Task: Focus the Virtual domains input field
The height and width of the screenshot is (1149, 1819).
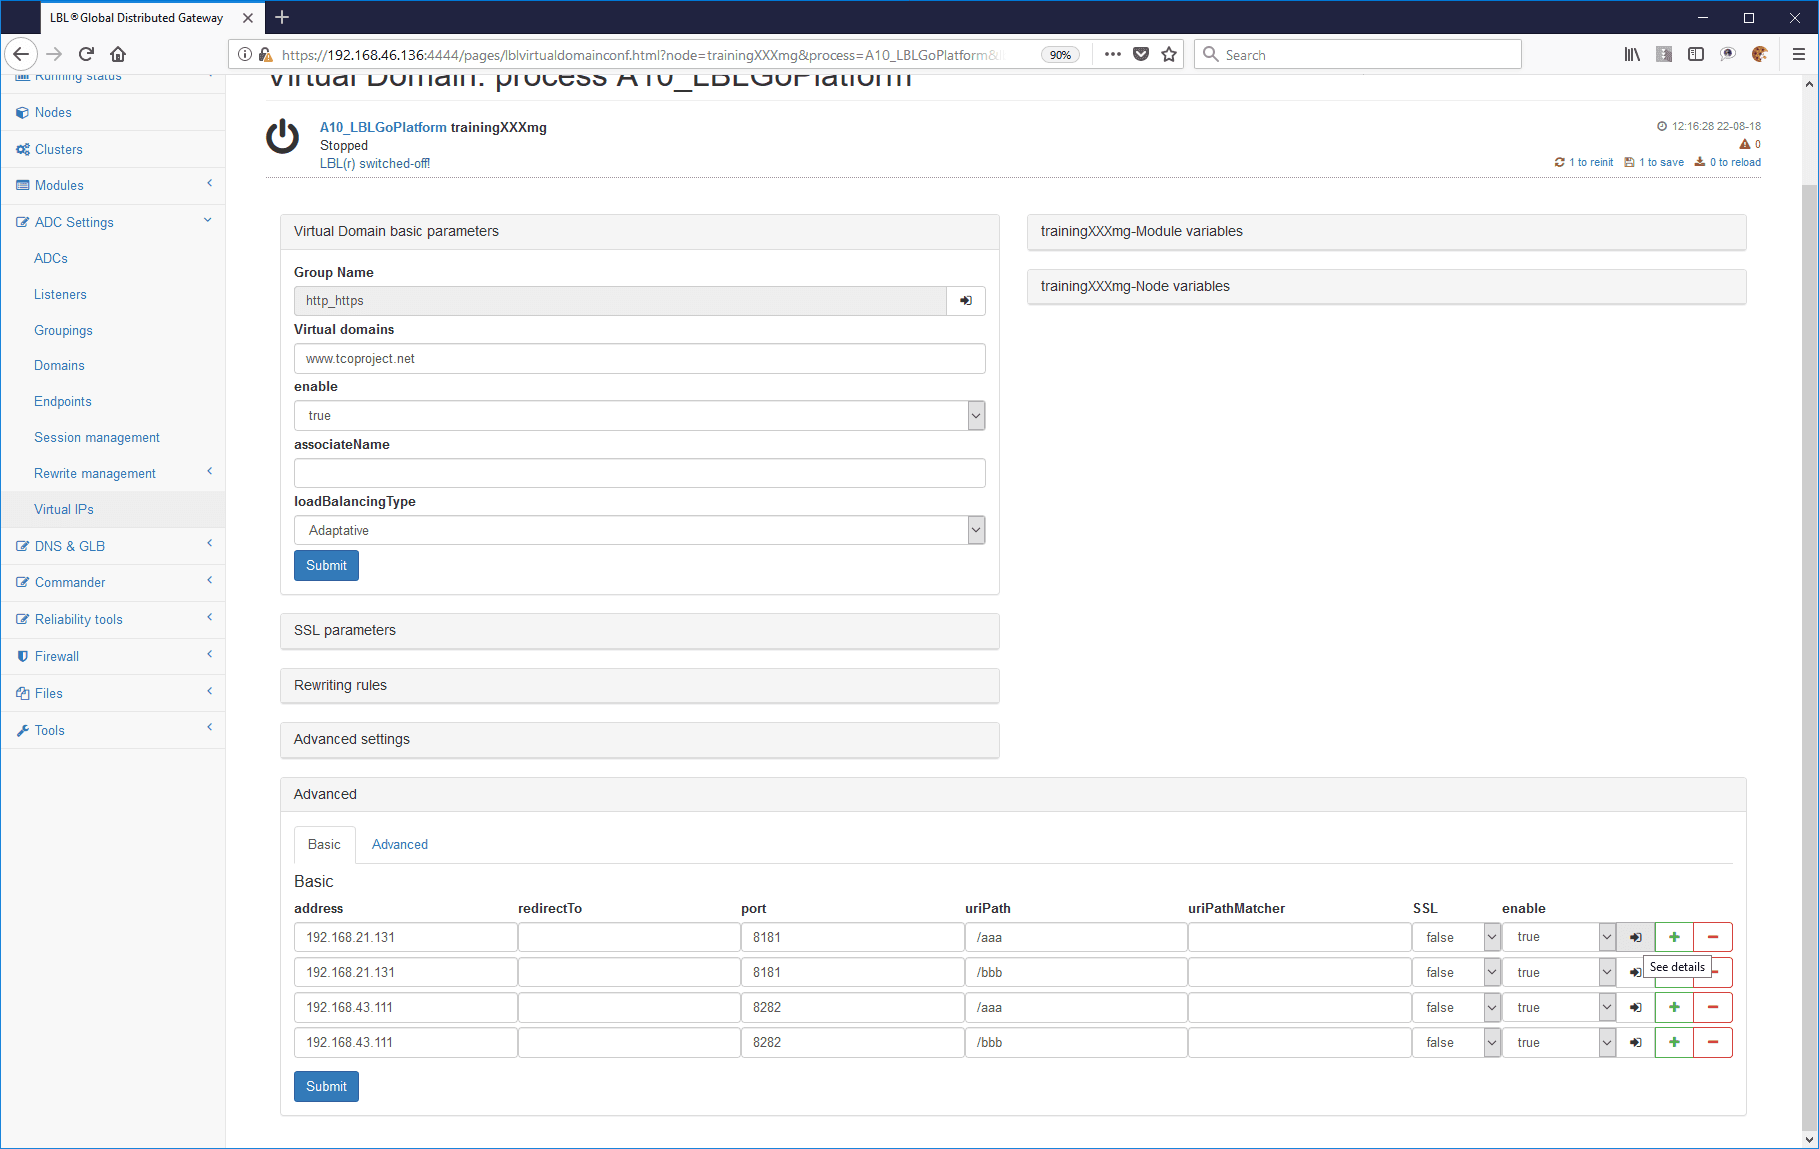Action: click(639, 359)
